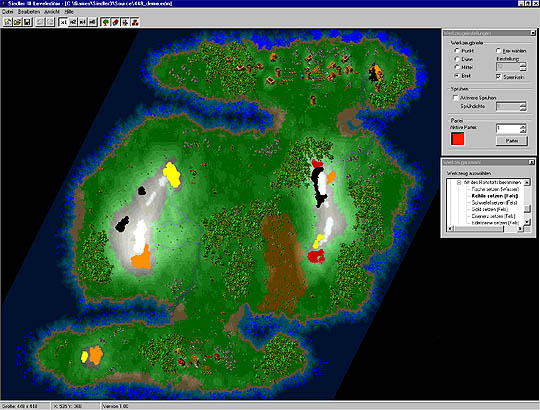Viewport: 540px width, 410px height.
Task: Click the tool tree vertical scrollbar thumb
Action: [x=527, y=209]
